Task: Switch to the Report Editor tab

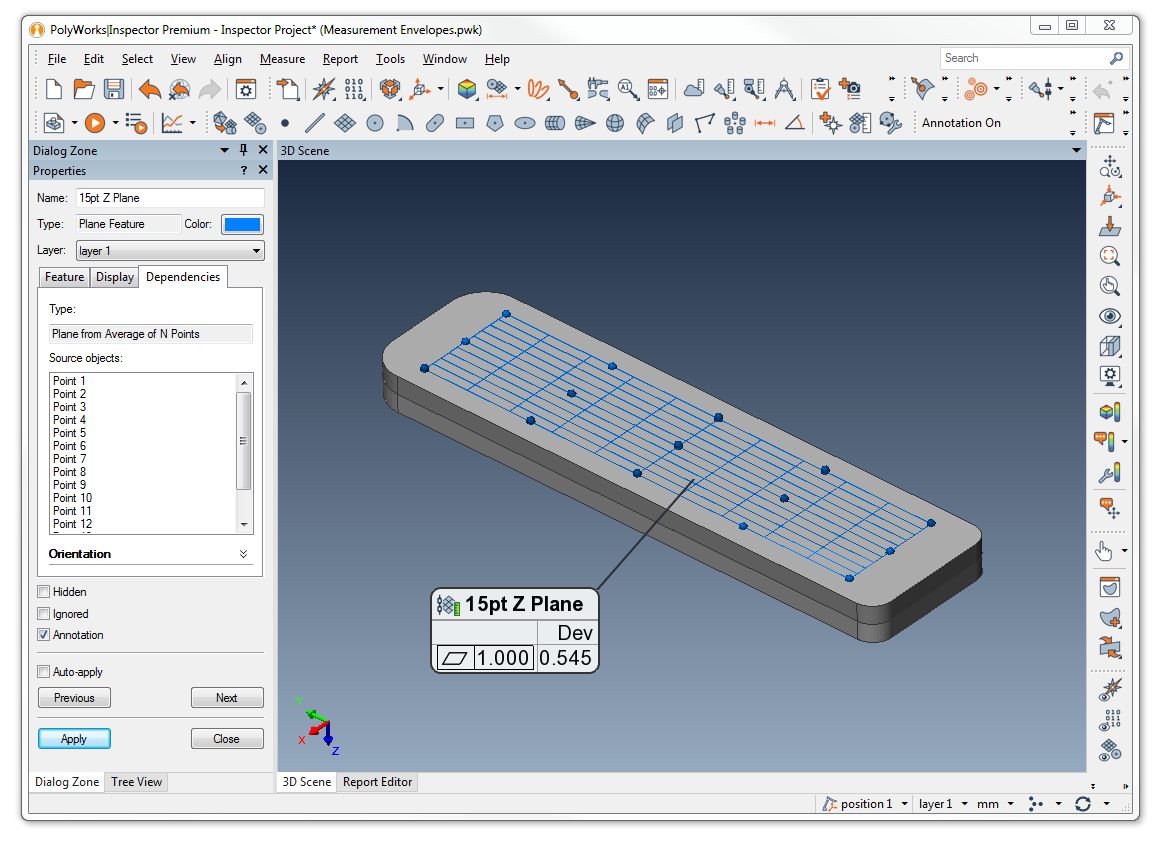Action: click(x=377, y=782)
